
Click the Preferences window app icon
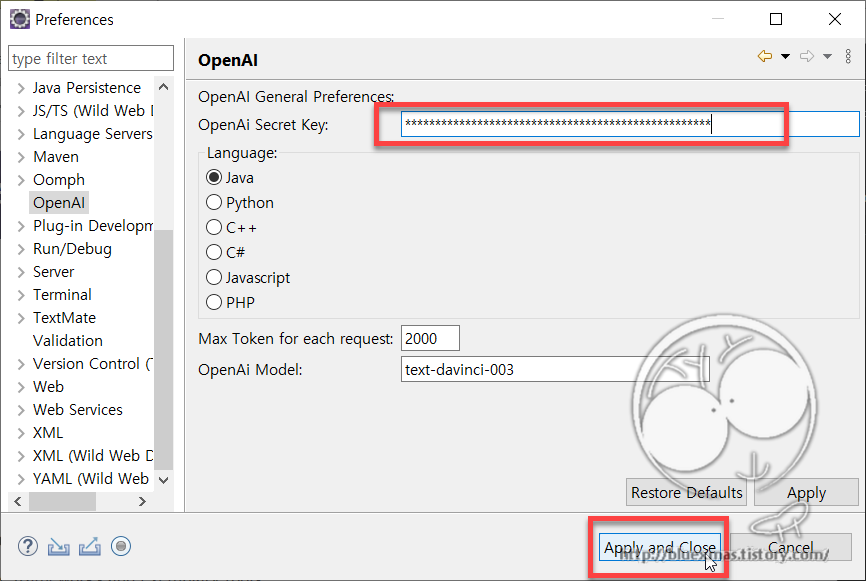[x=19, y=19]
